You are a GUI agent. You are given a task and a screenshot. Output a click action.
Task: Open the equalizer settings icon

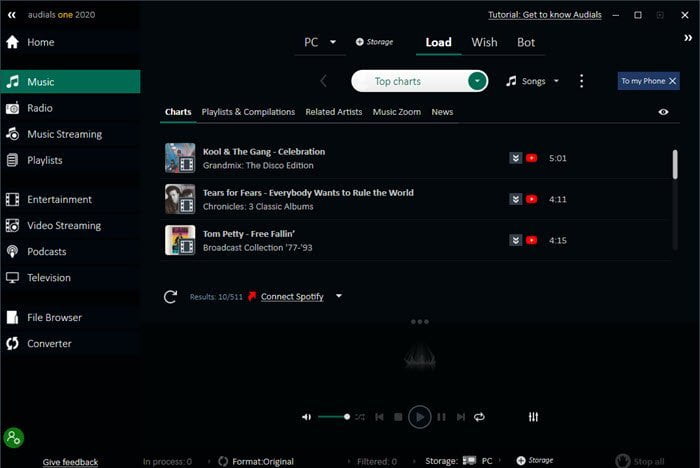[x=533, y=417]
